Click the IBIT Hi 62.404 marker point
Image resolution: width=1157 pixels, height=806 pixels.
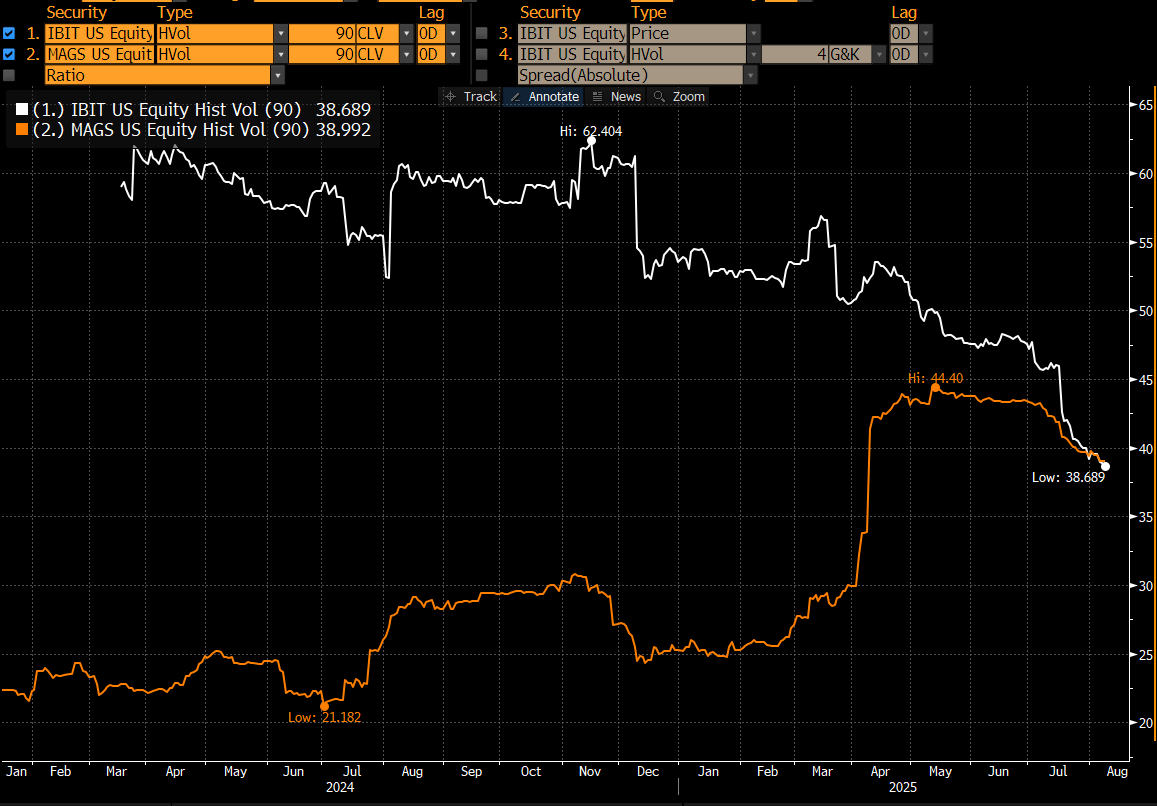point(591,140)
